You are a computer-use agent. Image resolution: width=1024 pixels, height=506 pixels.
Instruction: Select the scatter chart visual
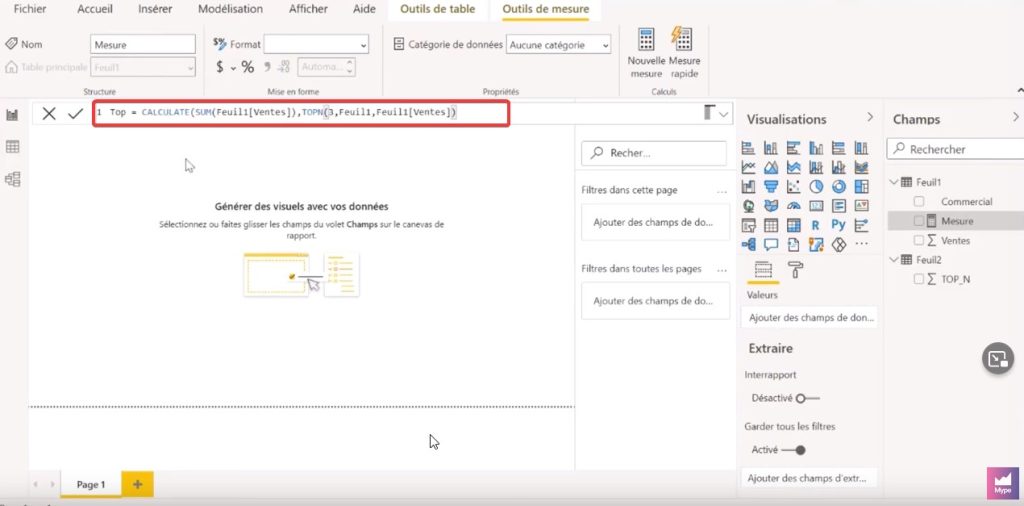[x=793, y=187]
